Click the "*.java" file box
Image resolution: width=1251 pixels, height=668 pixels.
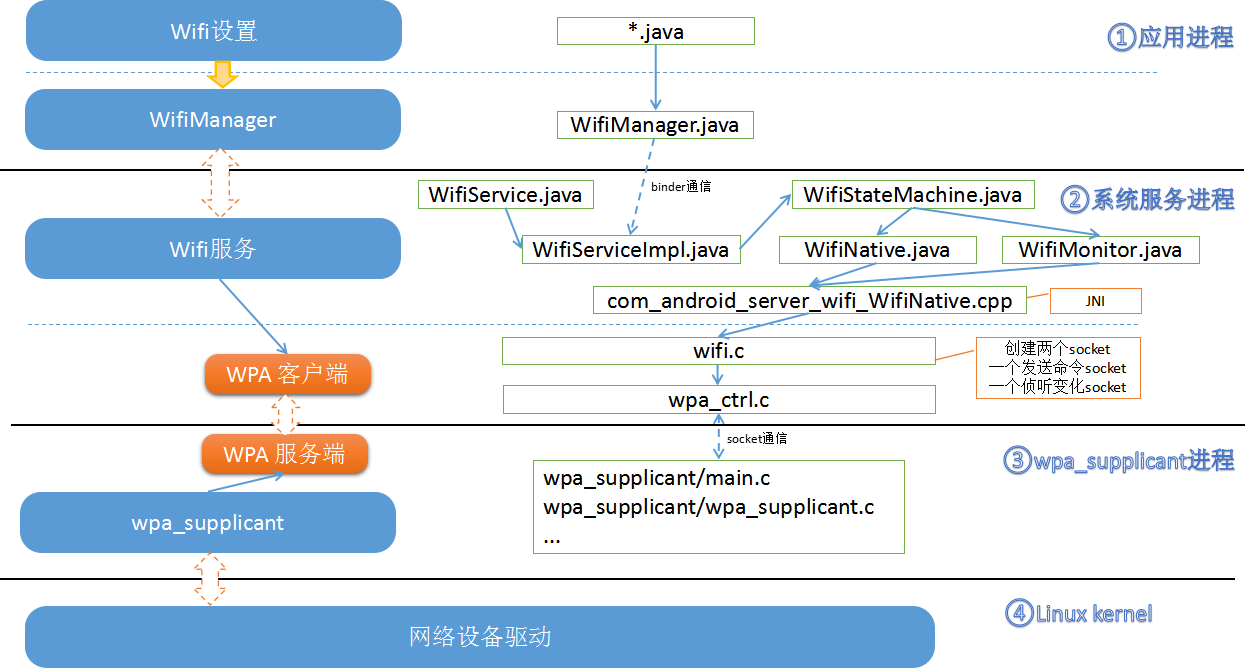pyautogui.click(x=655, y=31)
